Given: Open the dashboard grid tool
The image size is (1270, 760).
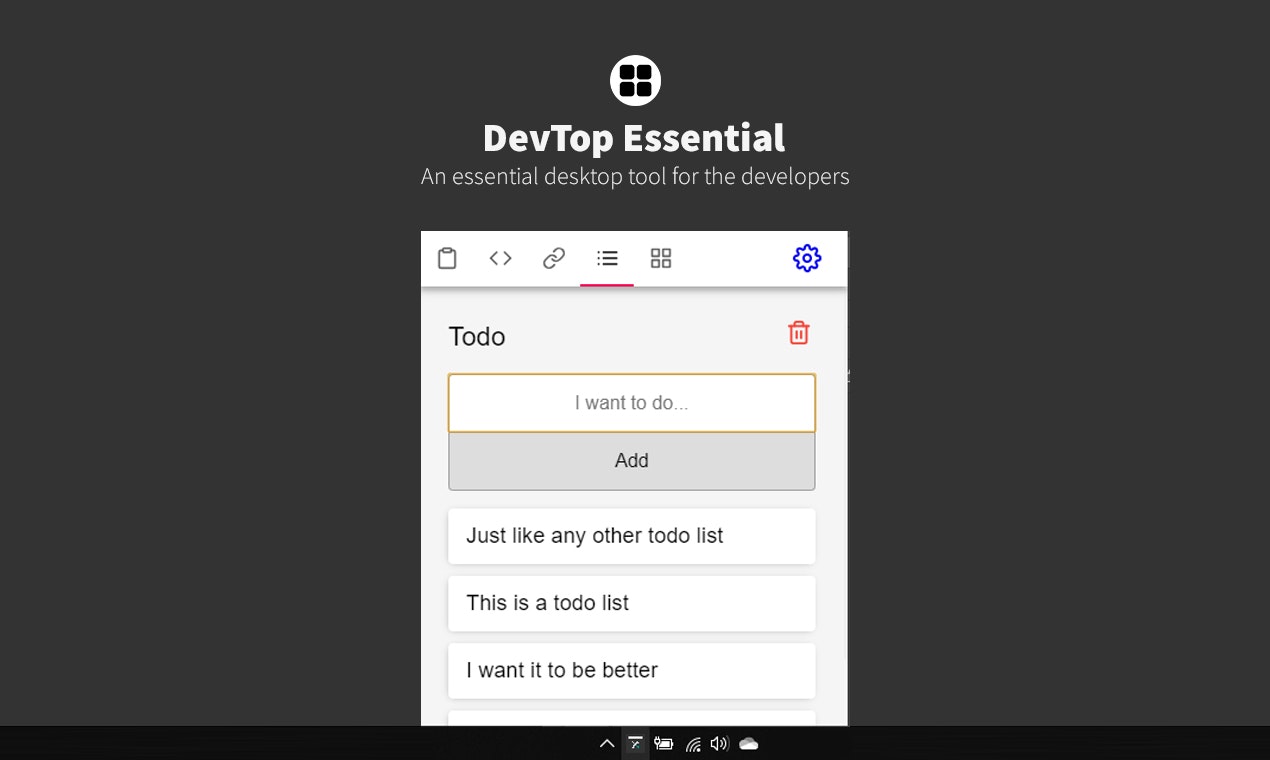Looking at the screenshot, I should coord(661,257).
